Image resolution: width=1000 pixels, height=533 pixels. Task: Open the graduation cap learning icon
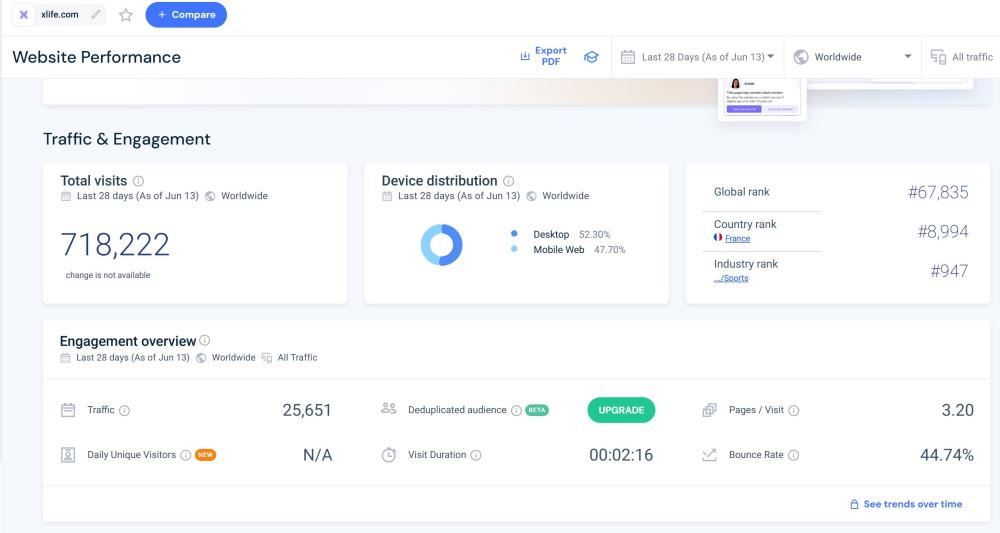[x=591, y=57]
